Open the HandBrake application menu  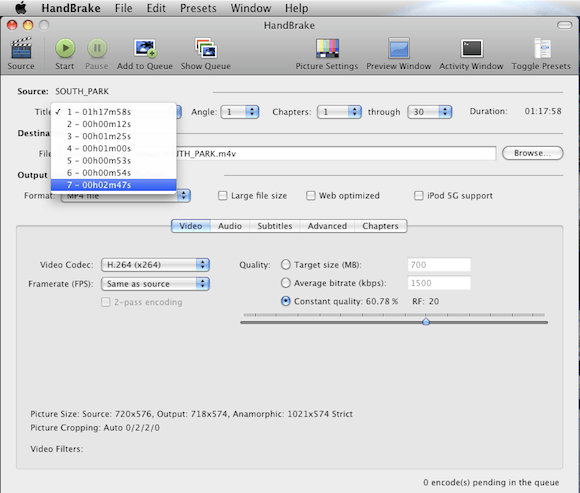[71, 8]
